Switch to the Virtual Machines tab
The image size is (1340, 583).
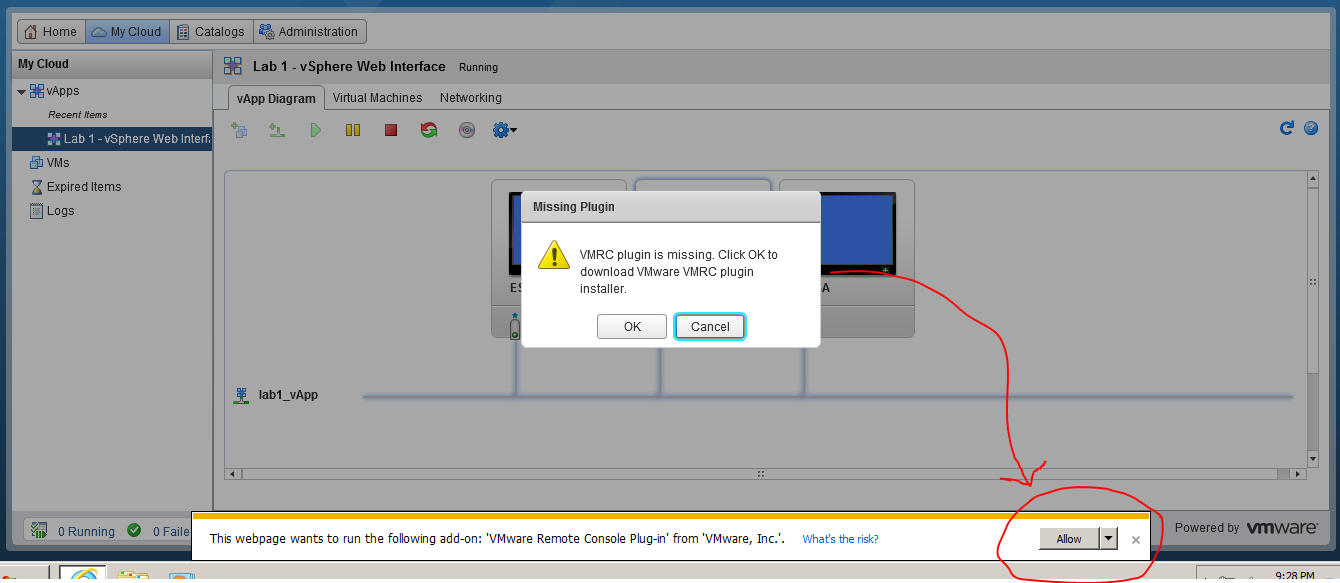tap(377, 98)
